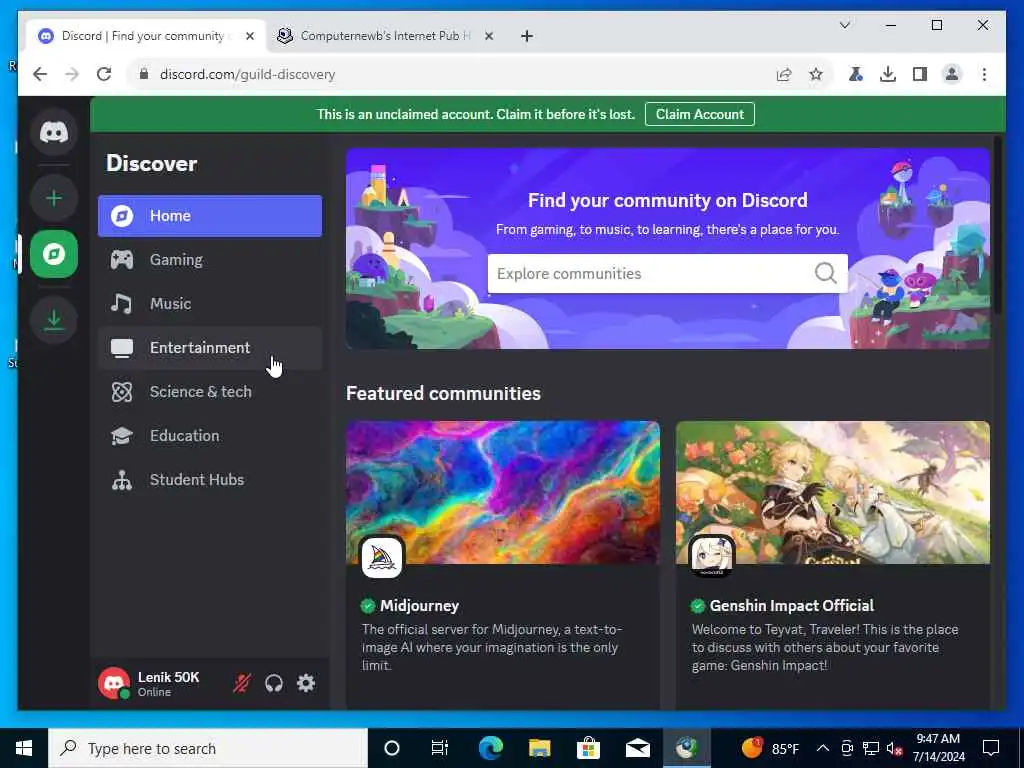Open User Settings gear icon
This screenshot has width=1024, height=768.
tap(306, 683)
